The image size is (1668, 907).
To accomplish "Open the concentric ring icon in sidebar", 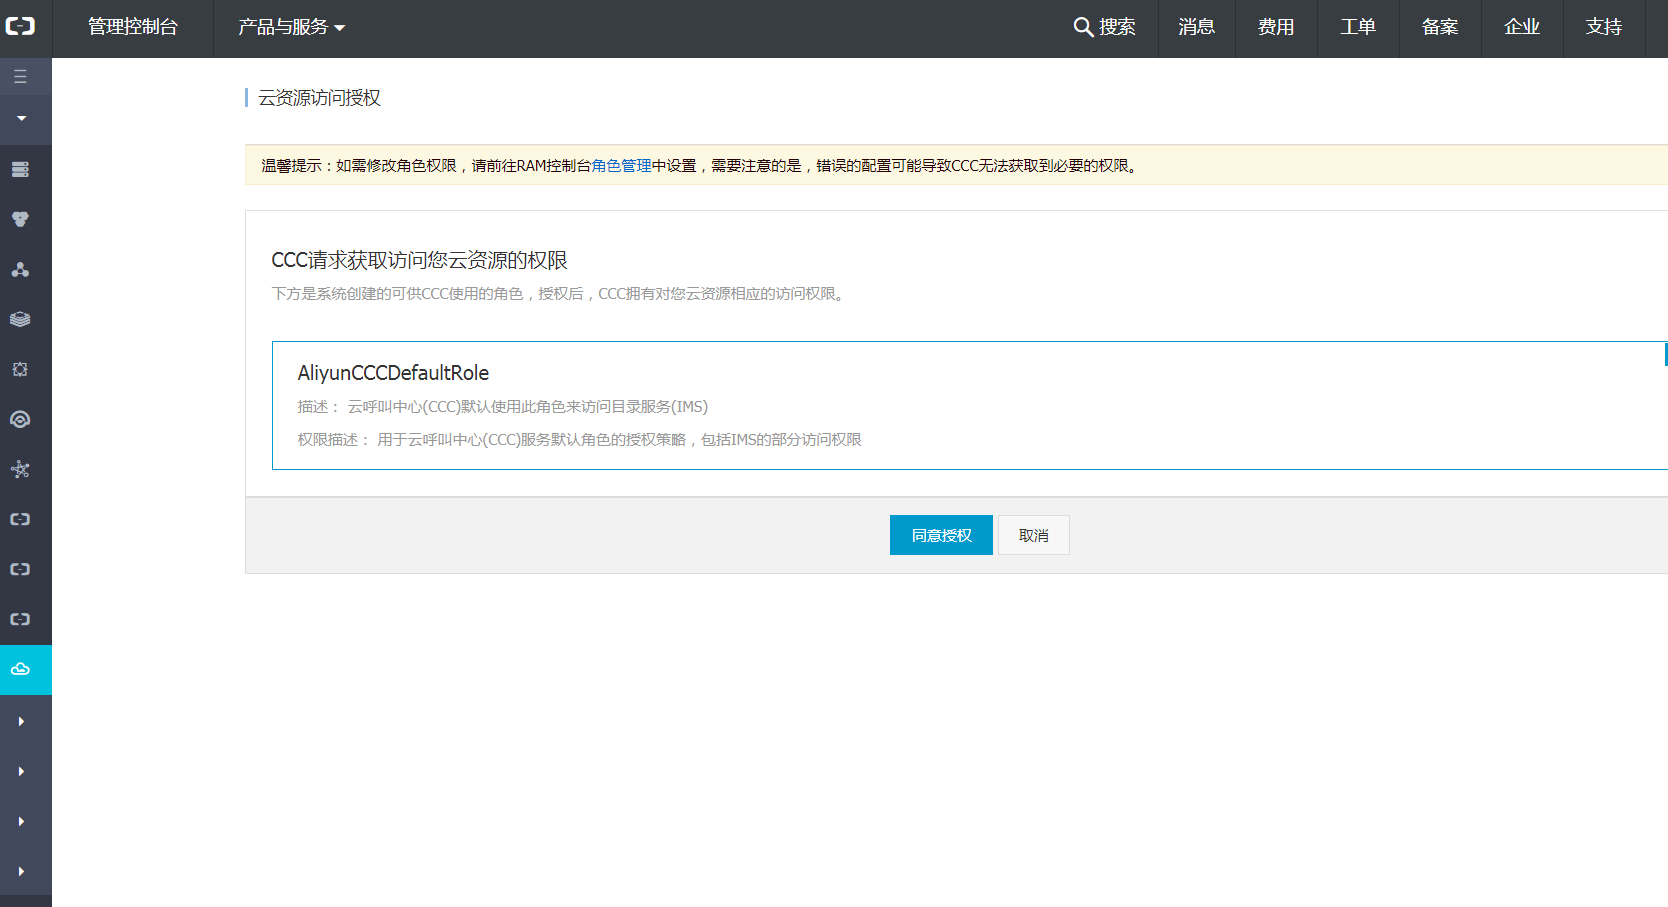I will (x=20, y=419).
